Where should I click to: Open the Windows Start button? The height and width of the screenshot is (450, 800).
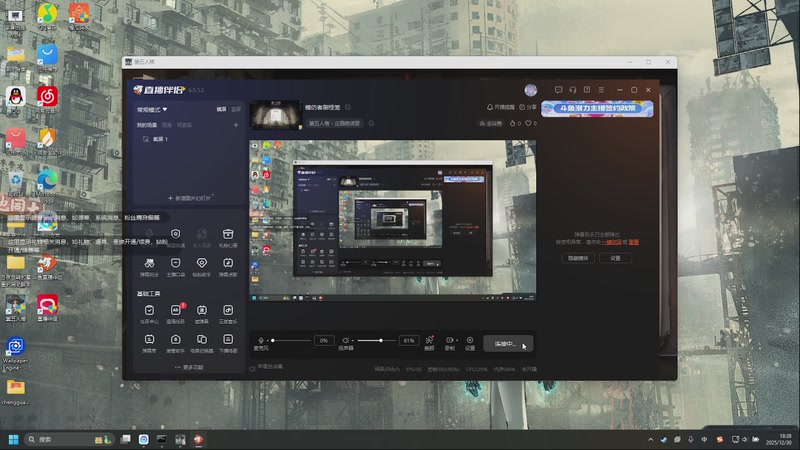[x=14, y=439]
